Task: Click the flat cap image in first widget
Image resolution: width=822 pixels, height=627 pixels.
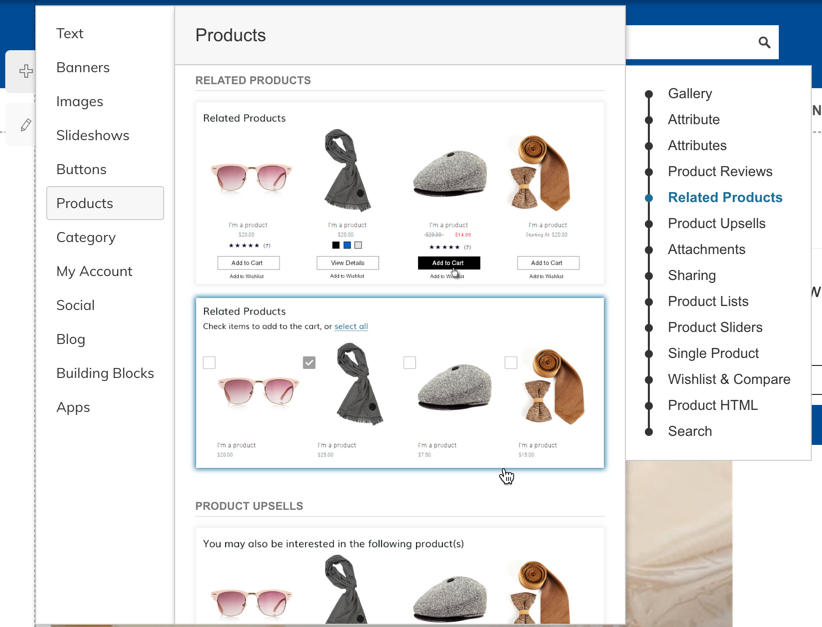Action: coord(450,174)
